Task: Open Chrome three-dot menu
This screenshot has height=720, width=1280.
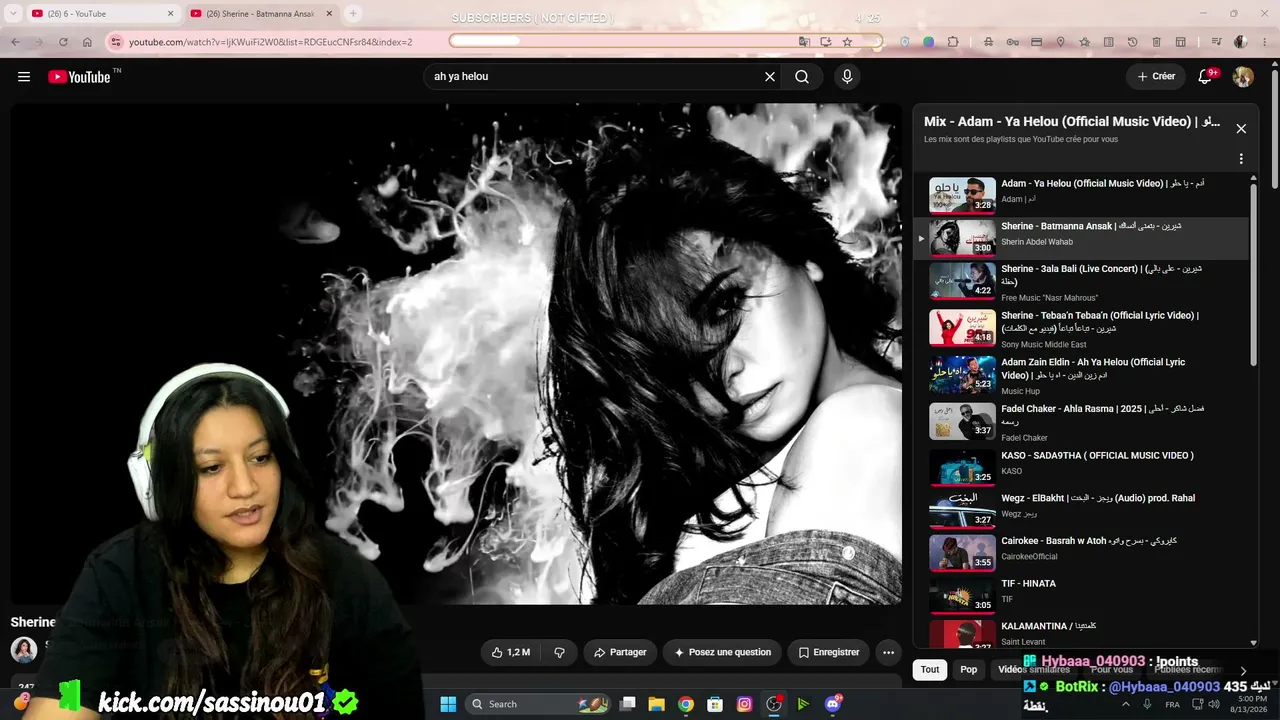Action: coord(1265,42)
